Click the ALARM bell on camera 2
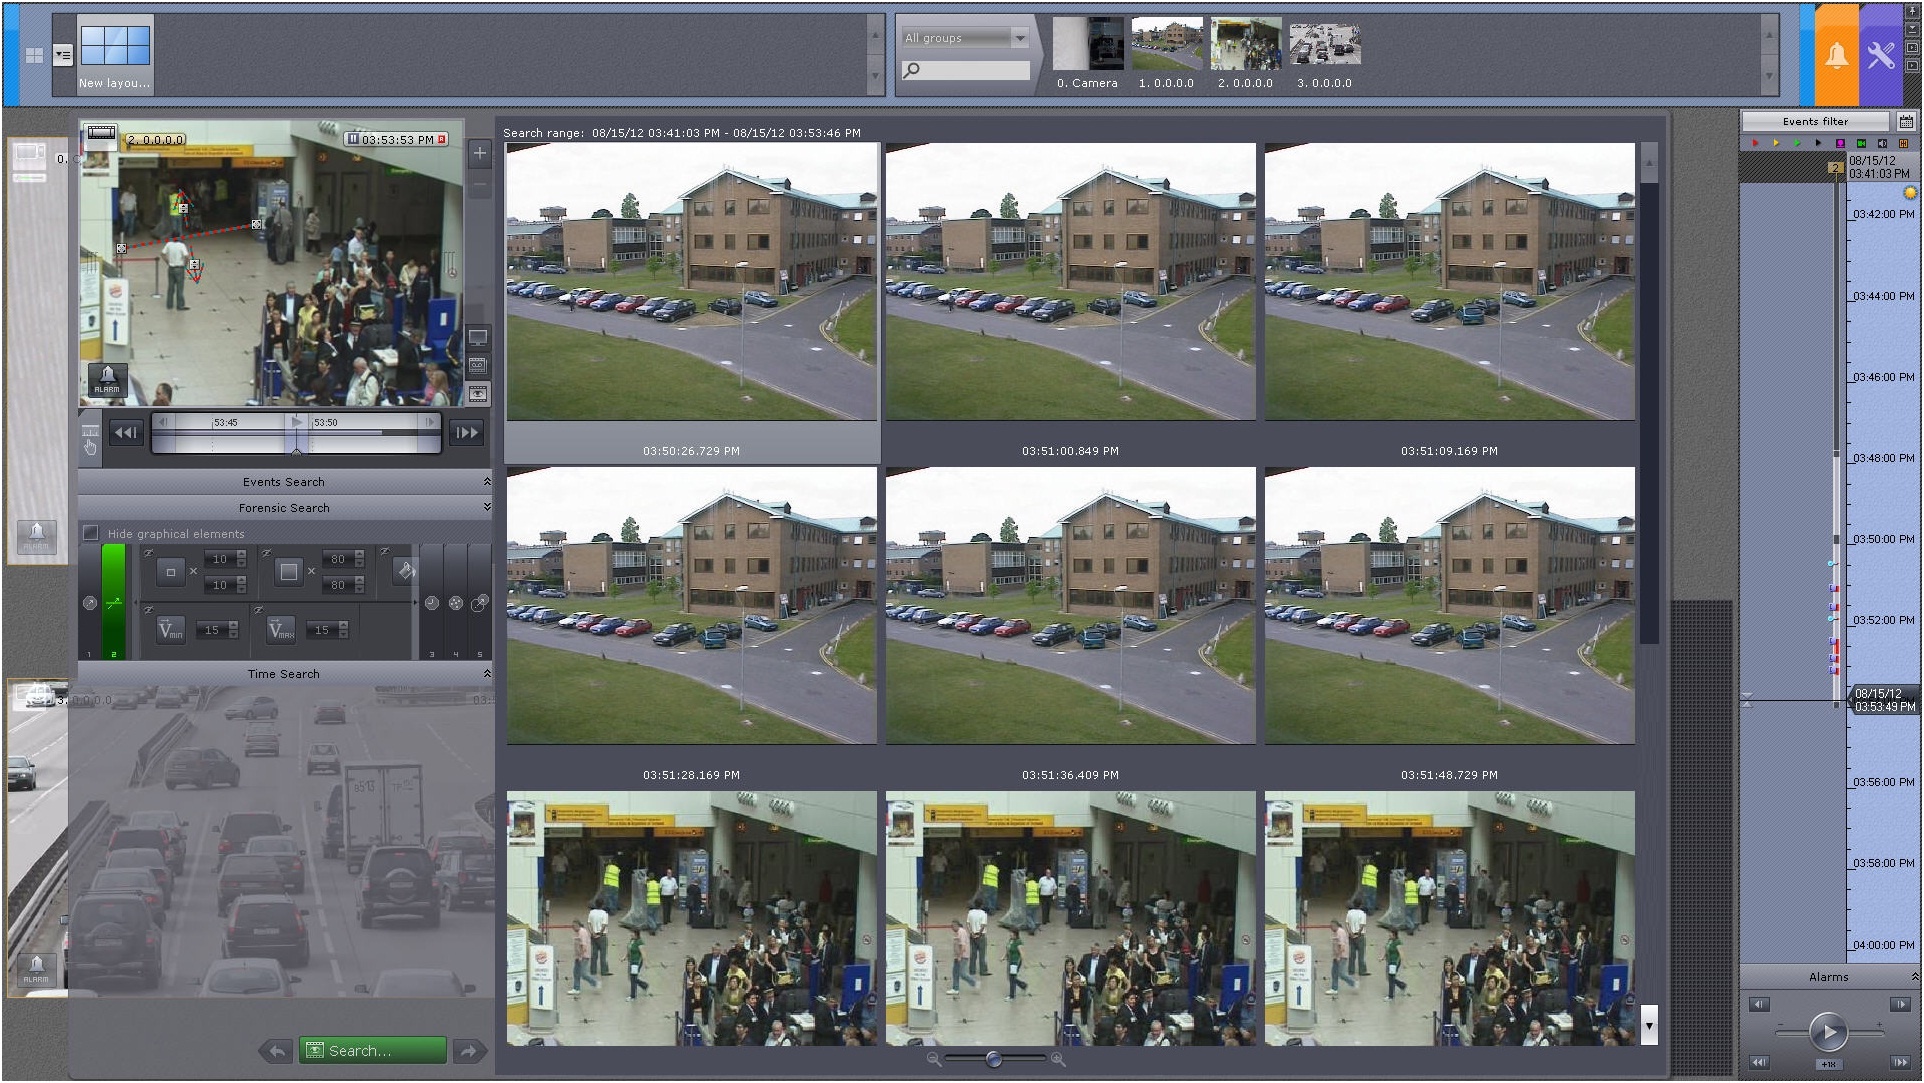Viewport: 1924px width, 1083px height. click(x=107, y=379)
